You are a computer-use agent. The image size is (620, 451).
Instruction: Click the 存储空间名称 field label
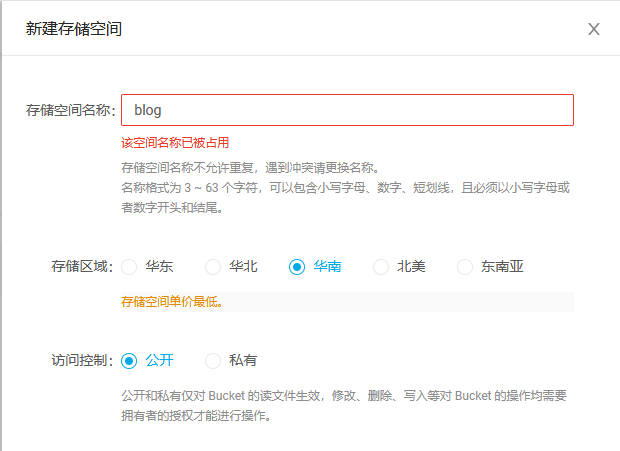coord(70,110)
